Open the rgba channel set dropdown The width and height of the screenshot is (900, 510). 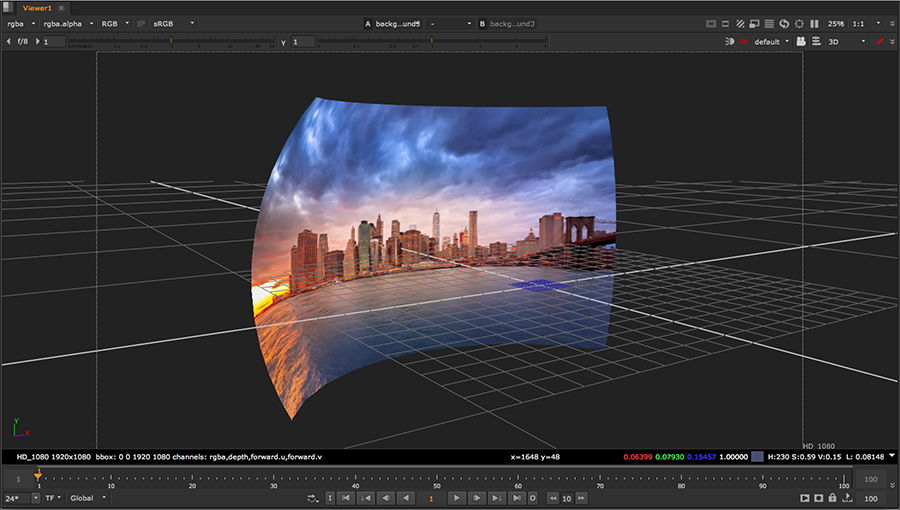click(x=21, y=23)
